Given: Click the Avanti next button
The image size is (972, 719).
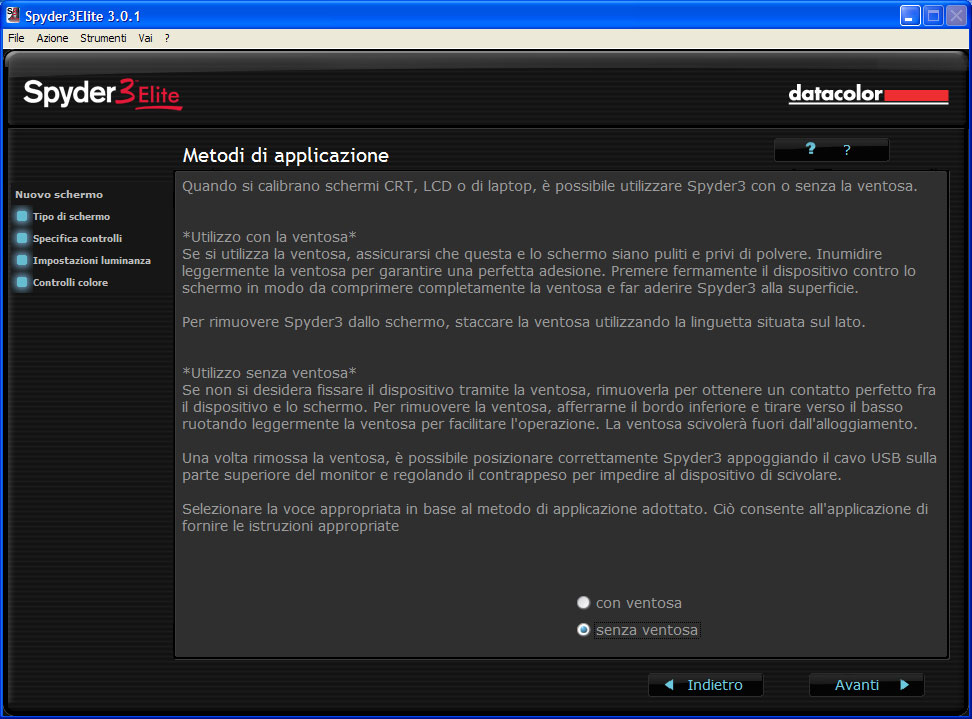Looking at the screenshot, I should [867, 685].
